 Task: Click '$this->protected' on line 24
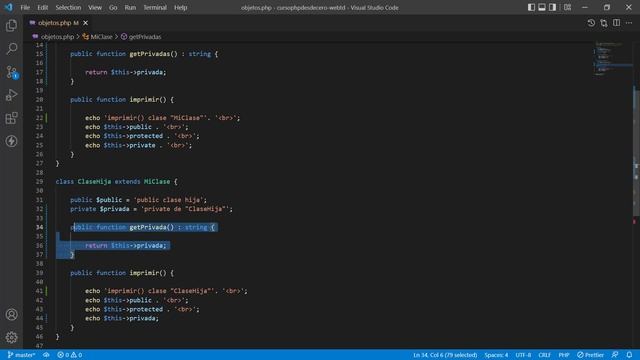[x=133, y=136]
